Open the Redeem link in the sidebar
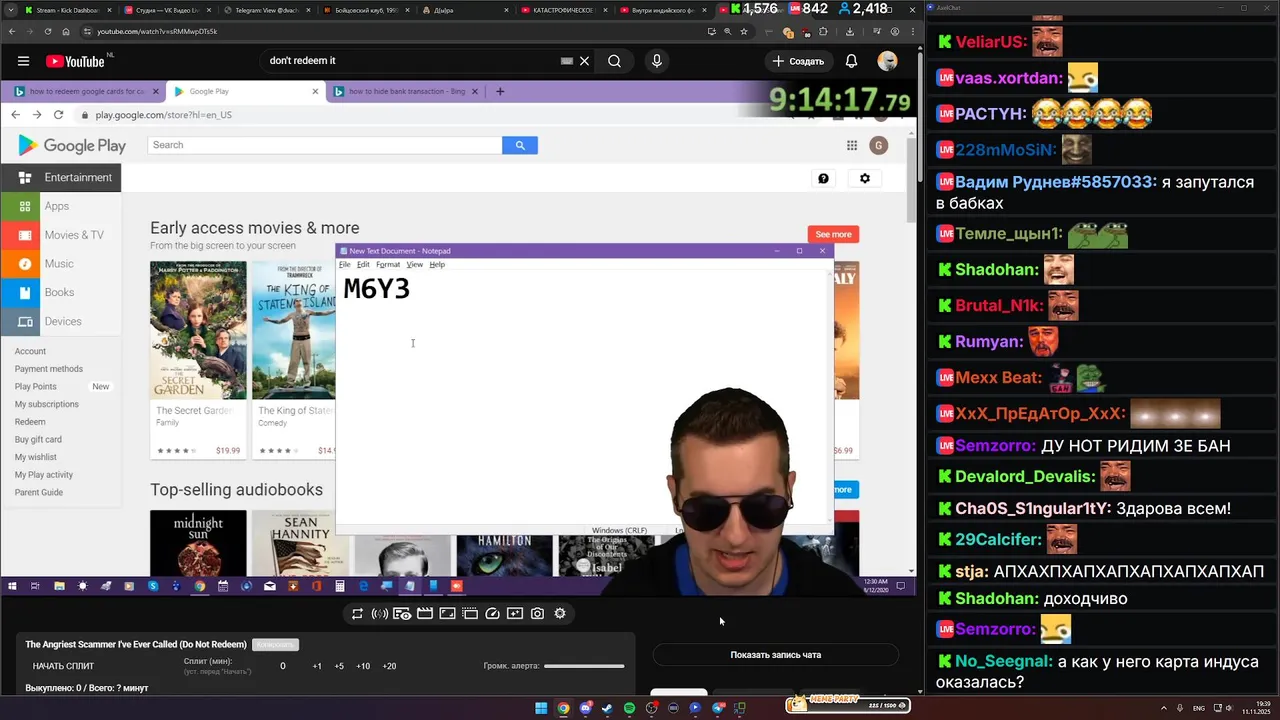The width and height of the screenshot is (1280, 720). click(x=30, y=422)
